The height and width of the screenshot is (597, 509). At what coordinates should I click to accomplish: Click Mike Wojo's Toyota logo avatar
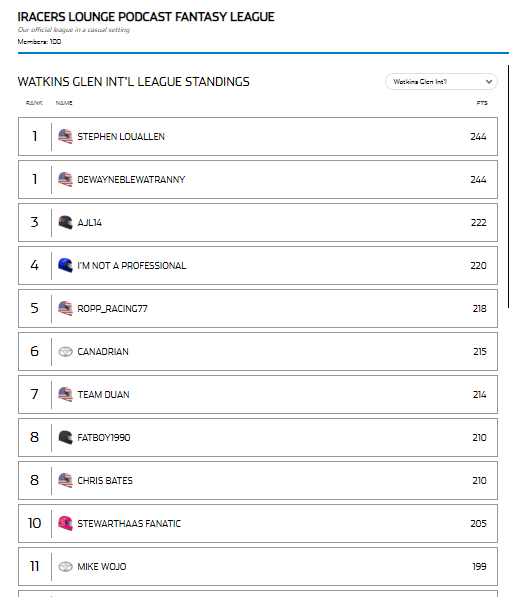pos(65,567)
